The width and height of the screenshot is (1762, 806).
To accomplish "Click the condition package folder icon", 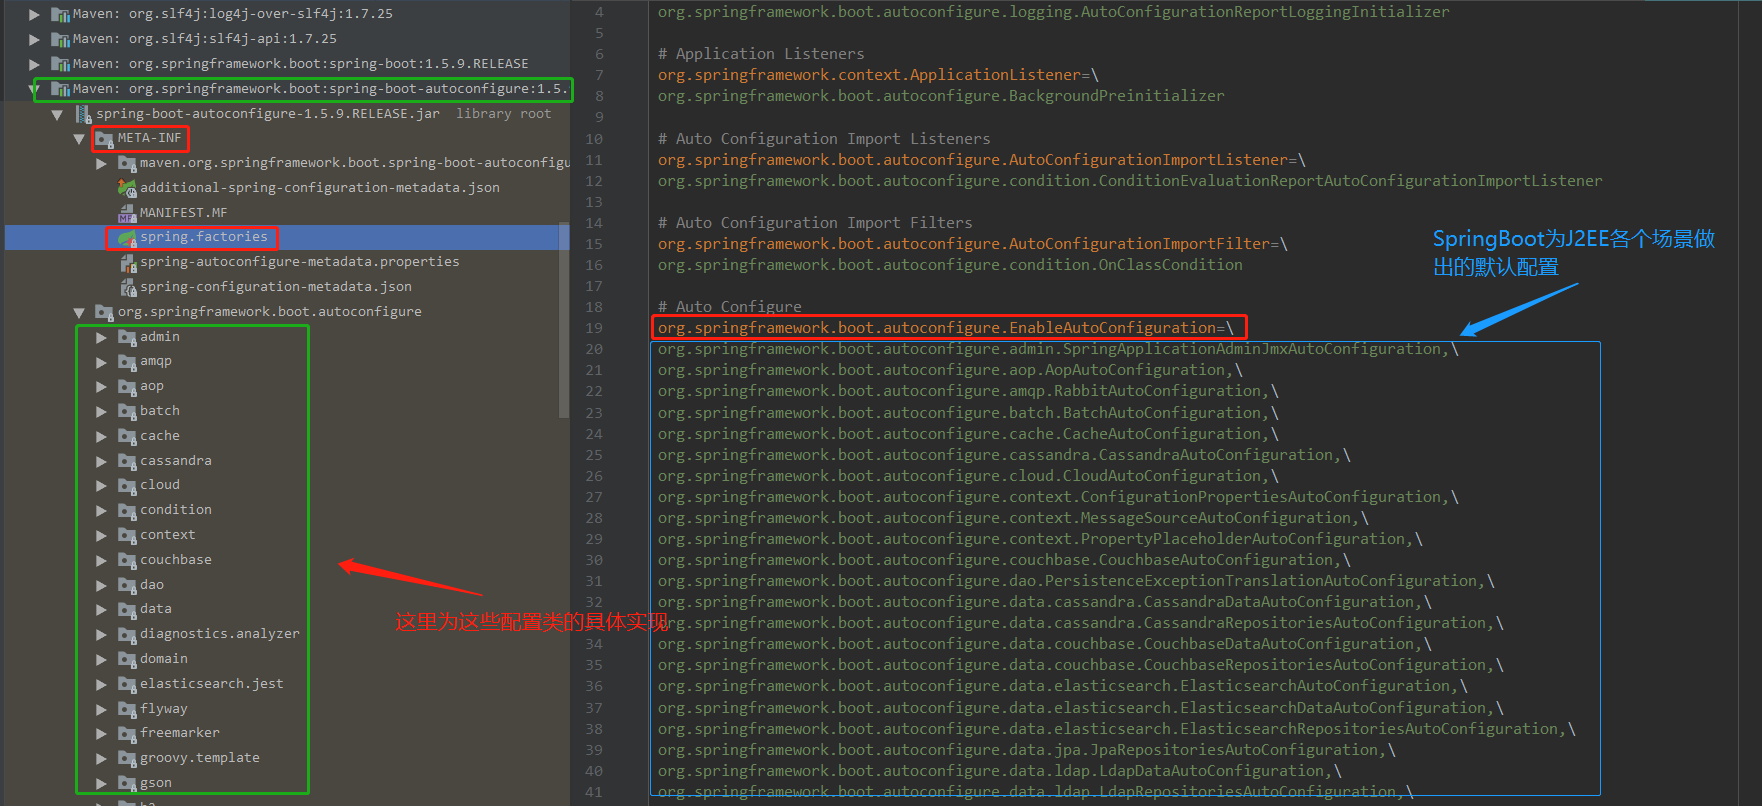I will click(127, 510).
